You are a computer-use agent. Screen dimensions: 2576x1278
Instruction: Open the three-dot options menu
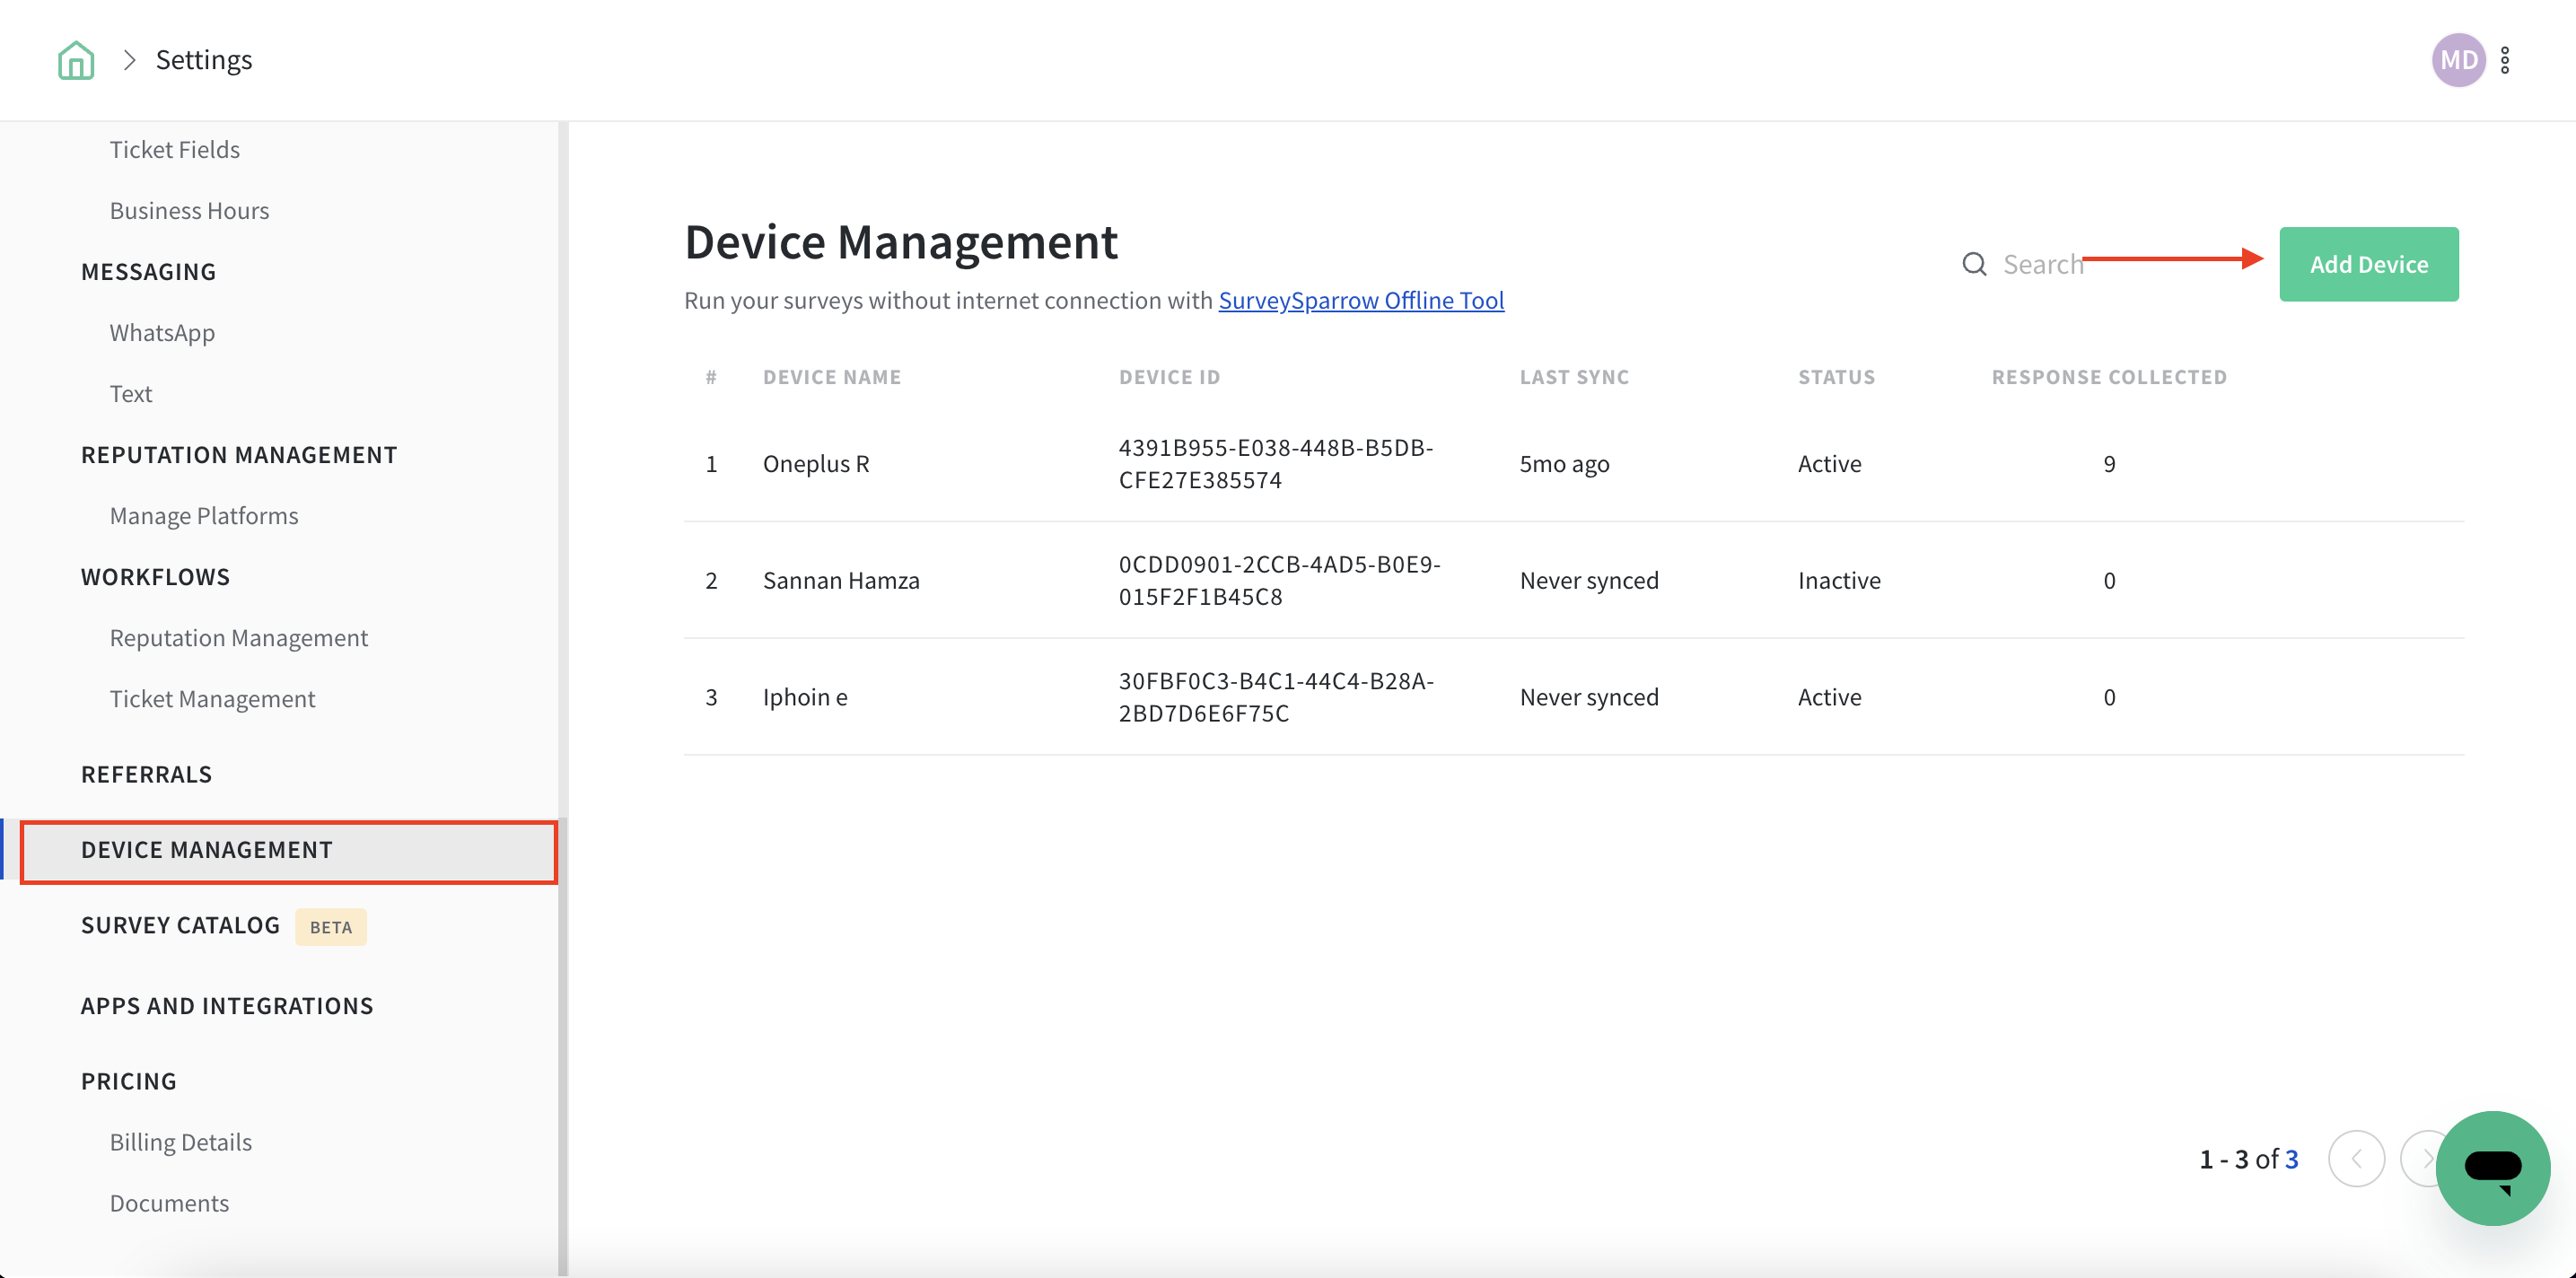tap(2505, 60)
